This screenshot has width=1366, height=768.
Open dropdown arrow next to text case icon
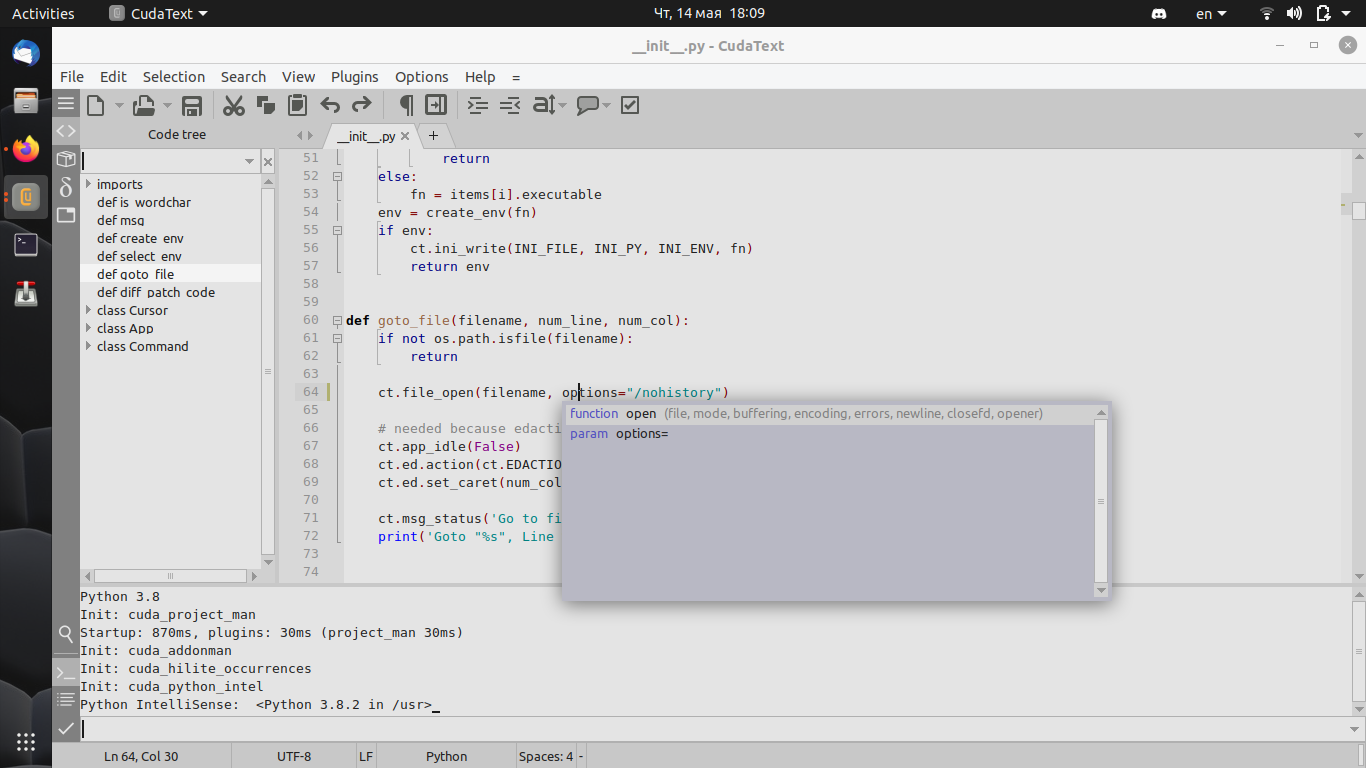pyautogui.click(x=563, y=105)
